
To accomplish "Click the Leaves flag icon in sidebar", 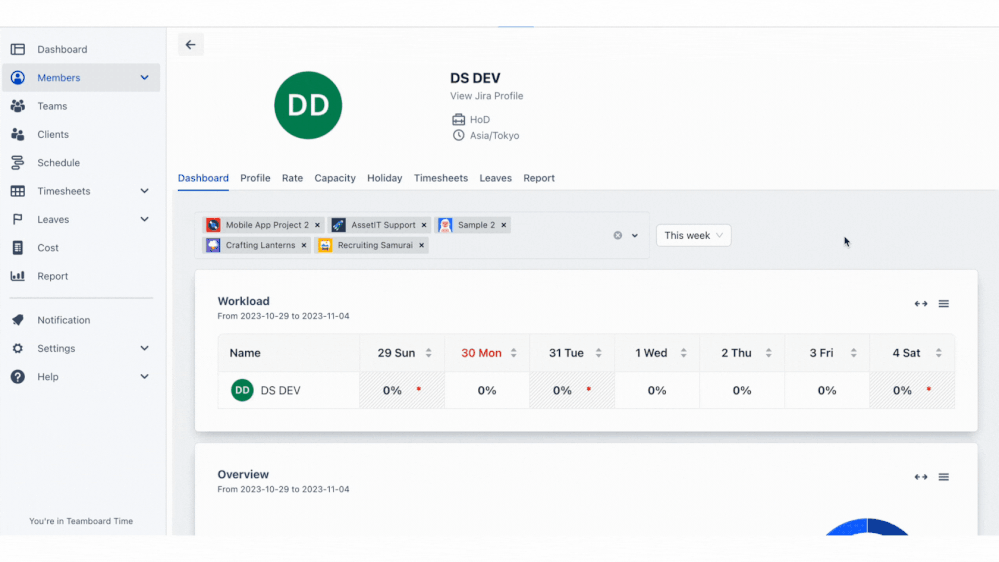I will click(x=18, y=219).
